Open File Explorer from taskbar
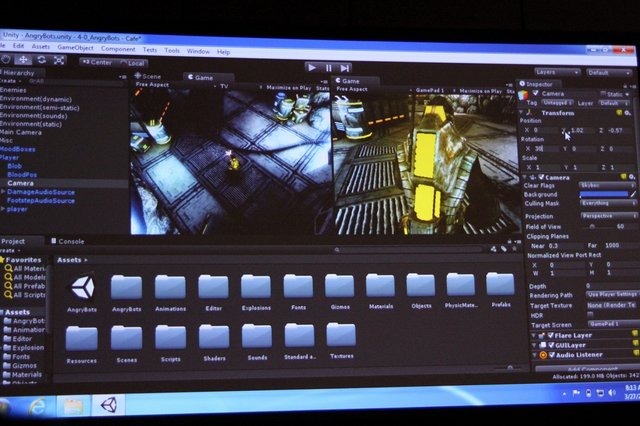Screen dimensions: 640x426 pos(74,406)
